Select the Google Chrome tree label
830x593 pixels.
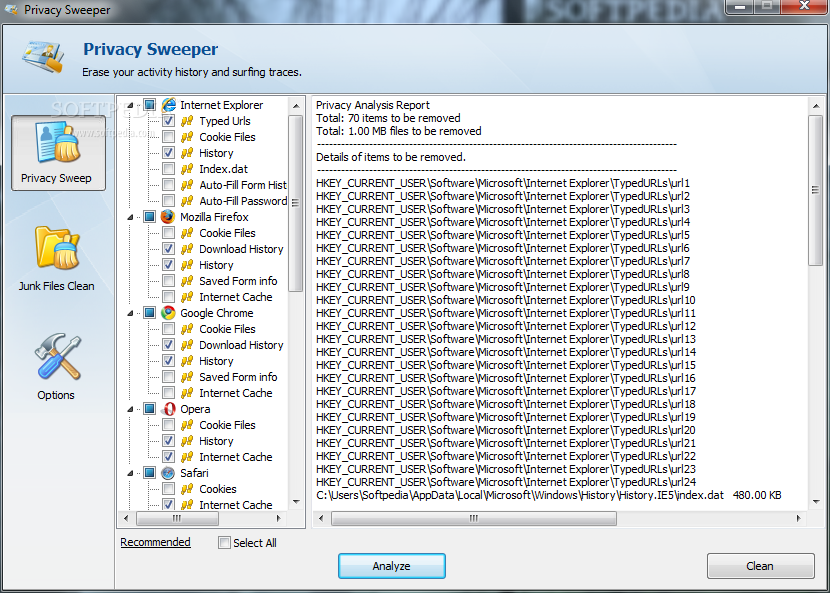click(216, 313)
